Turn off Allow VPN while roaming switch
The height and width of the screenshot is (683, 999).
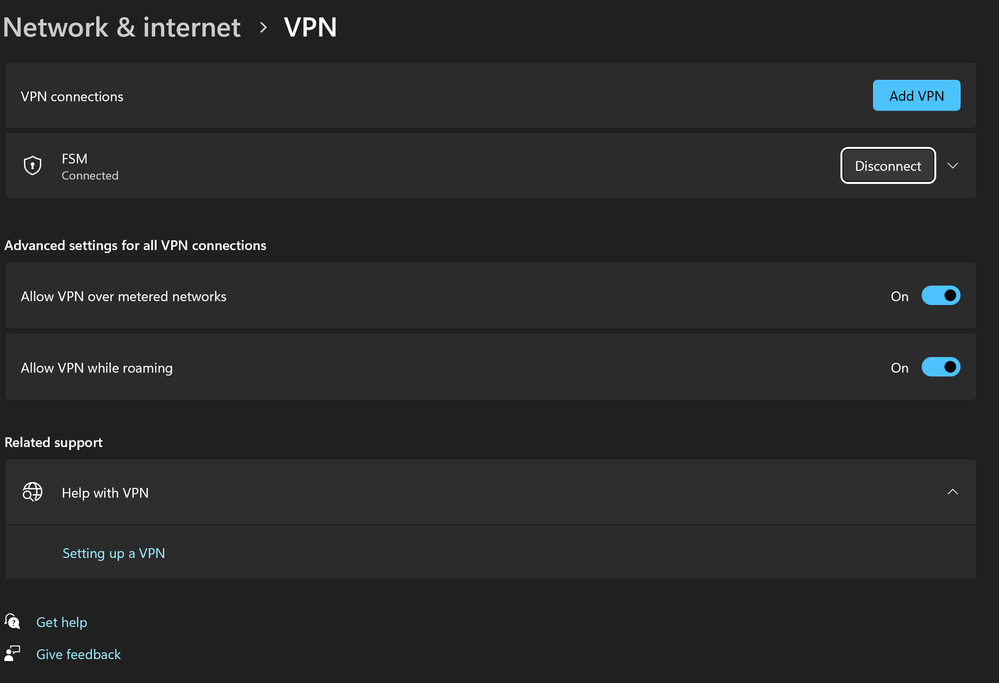tap(940, 367)
